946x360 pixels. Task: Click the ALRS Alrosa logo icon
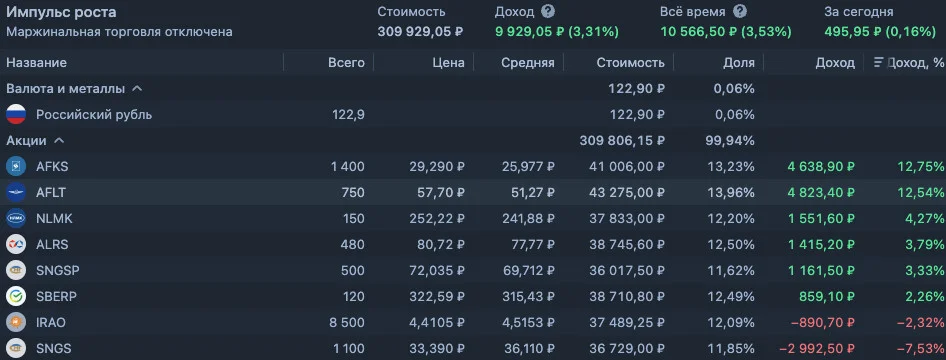click(16, 244)
